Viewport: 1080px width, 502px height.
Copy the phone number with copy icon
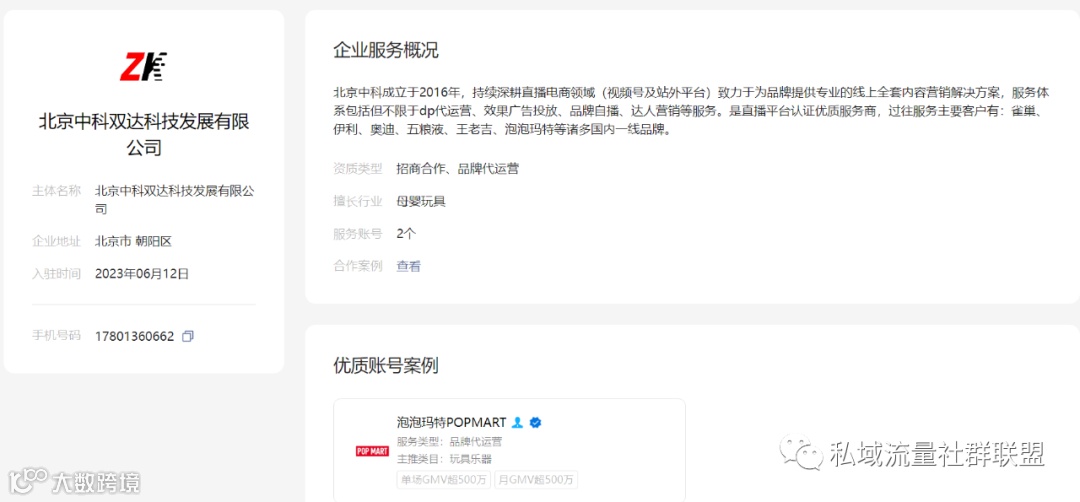coord(187,337)
